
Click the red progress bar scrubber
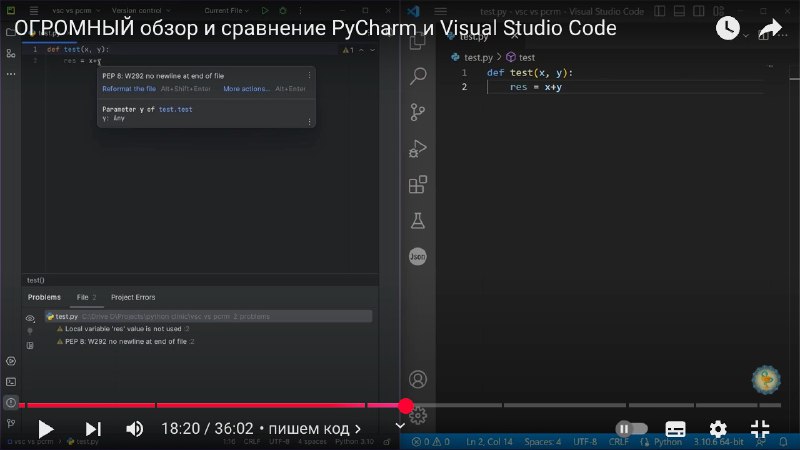click(x=406, y=406)
